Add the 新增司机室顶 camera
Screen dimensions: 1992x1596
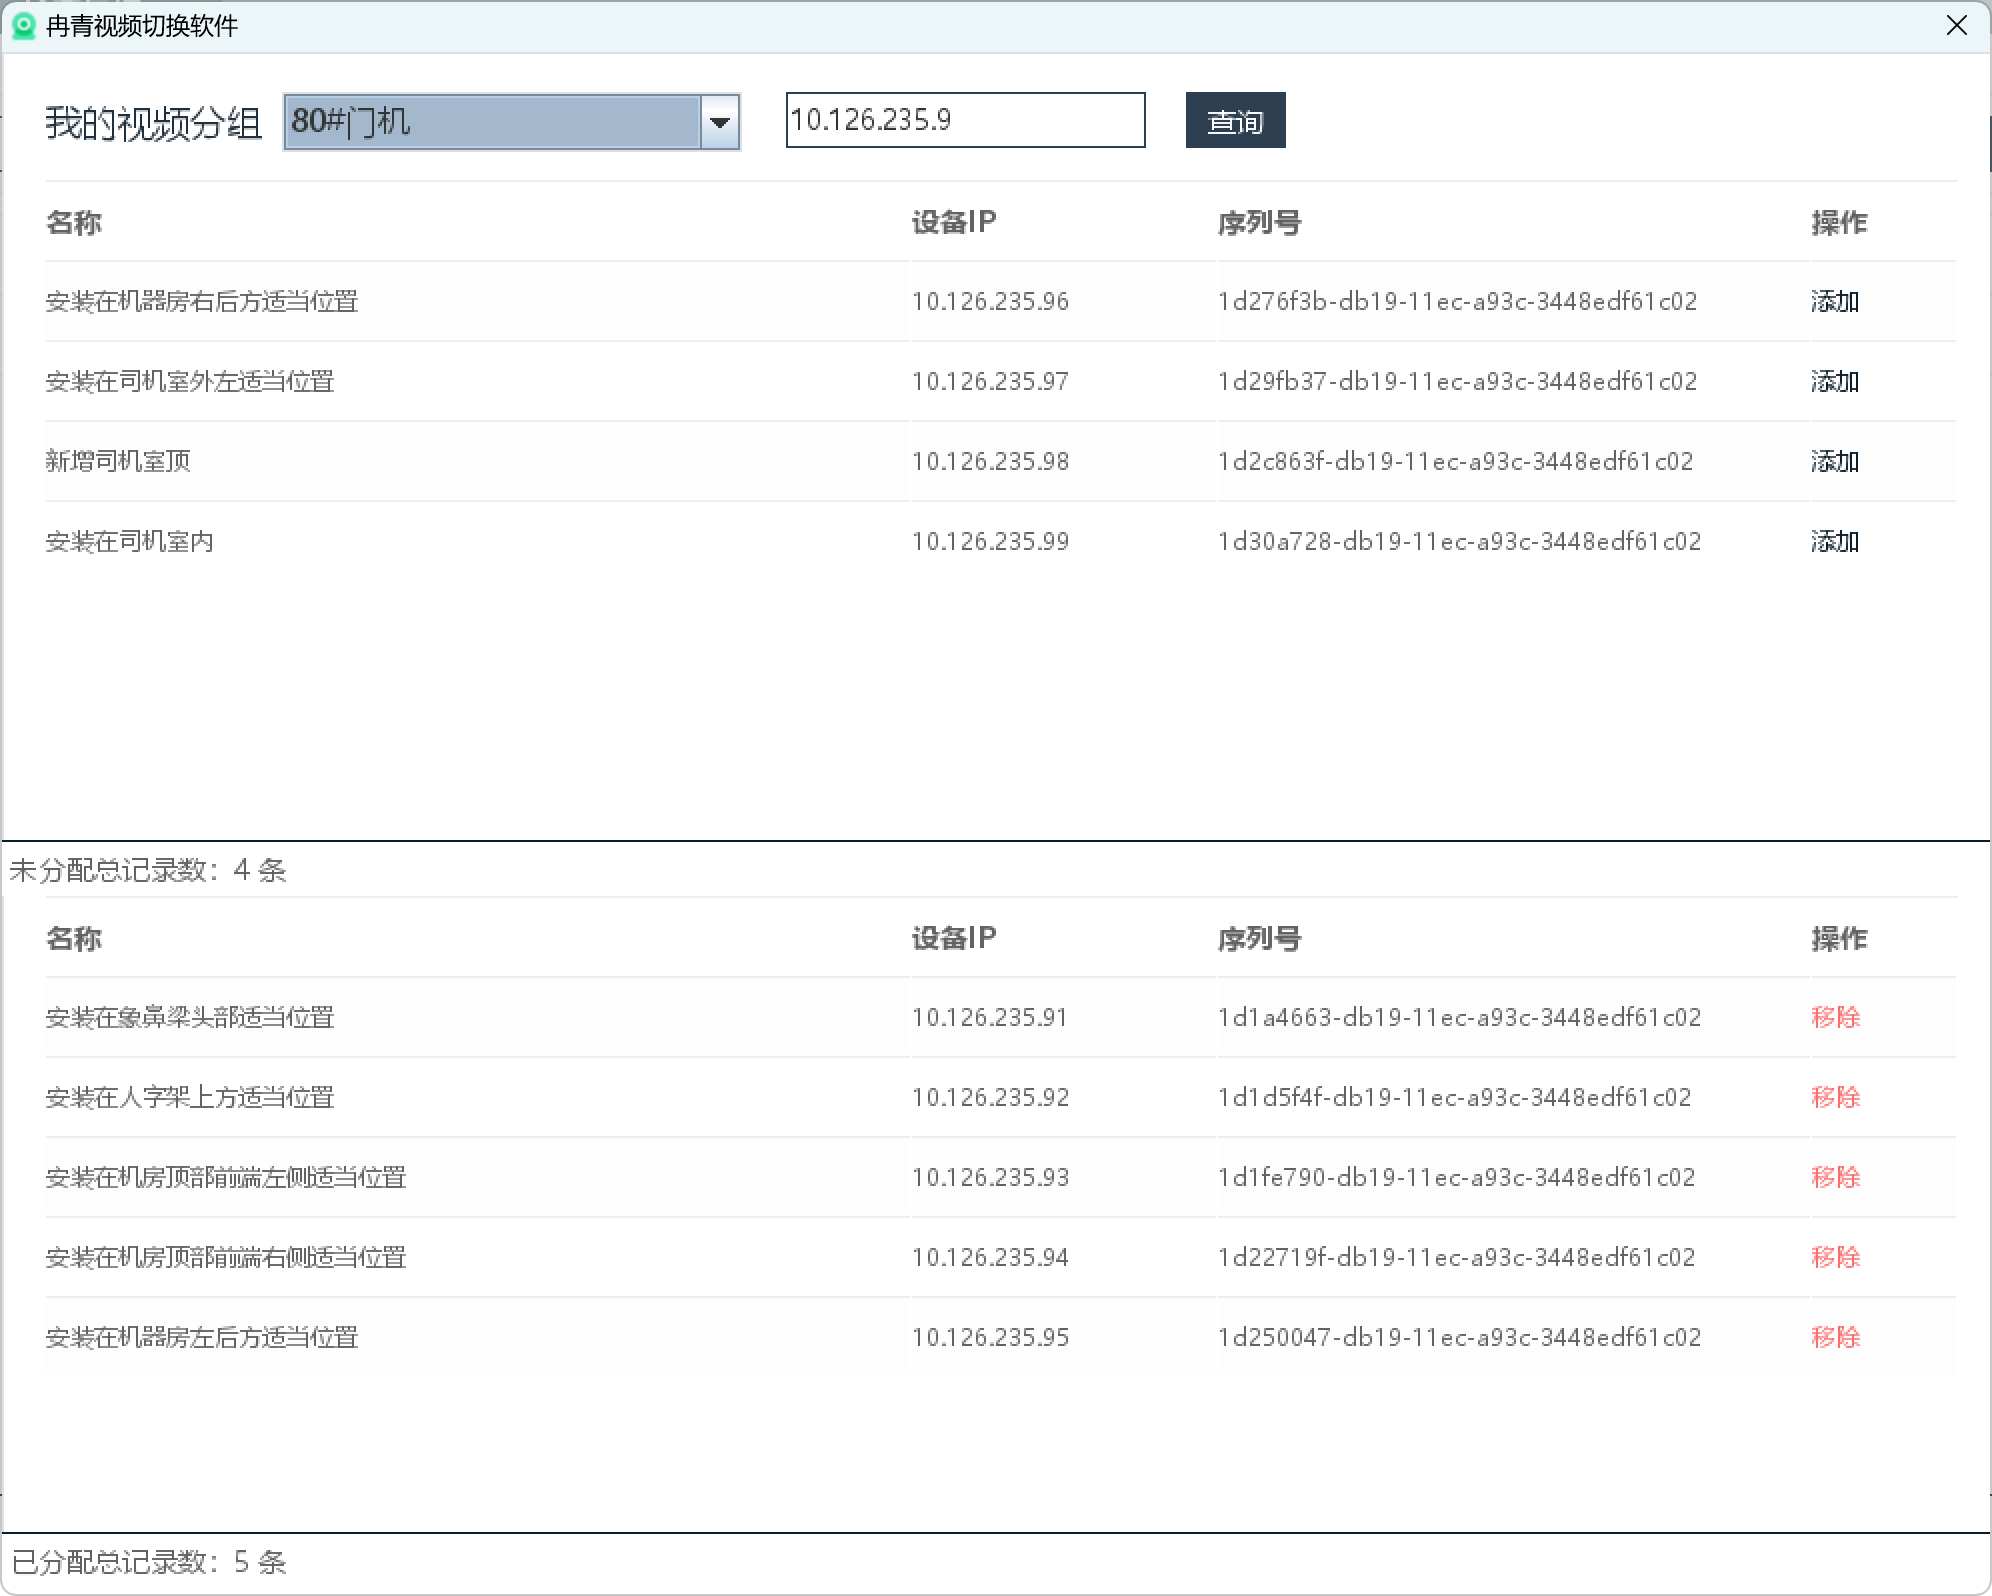point(1834,462)
